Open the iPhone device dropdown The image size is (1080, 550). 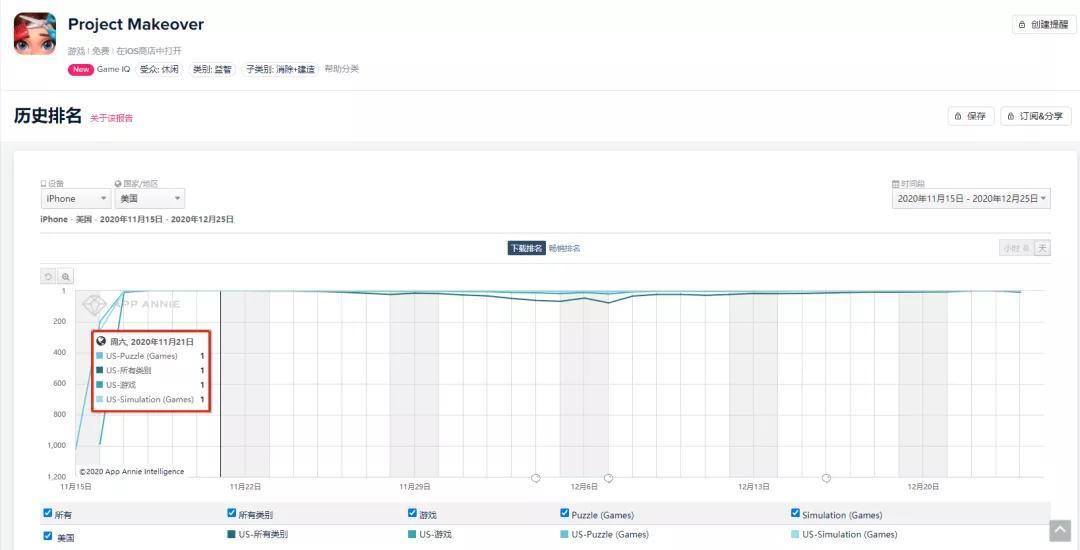pos(76,199)
